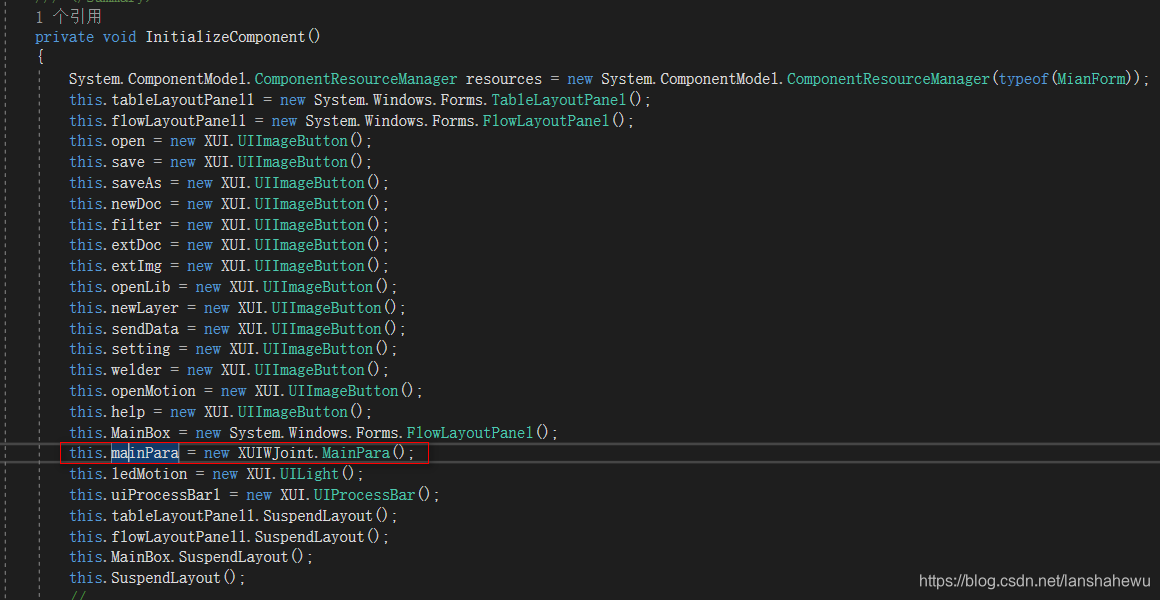Screen dimensions: 1160x600
Task: Click FlowLayoutPanel class on the MainBox line
Action: pos(471,432)
